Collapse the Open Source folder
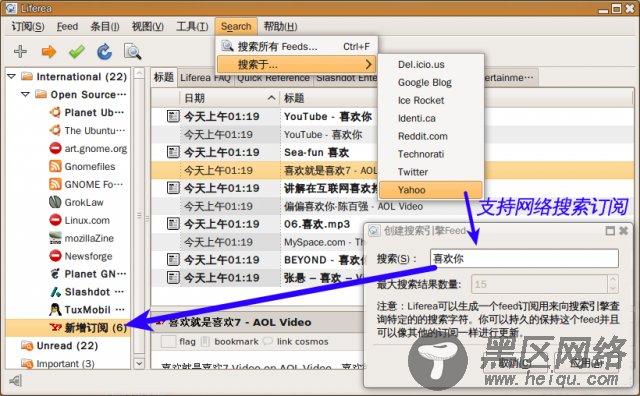640x396 pixels. (25, 94)
